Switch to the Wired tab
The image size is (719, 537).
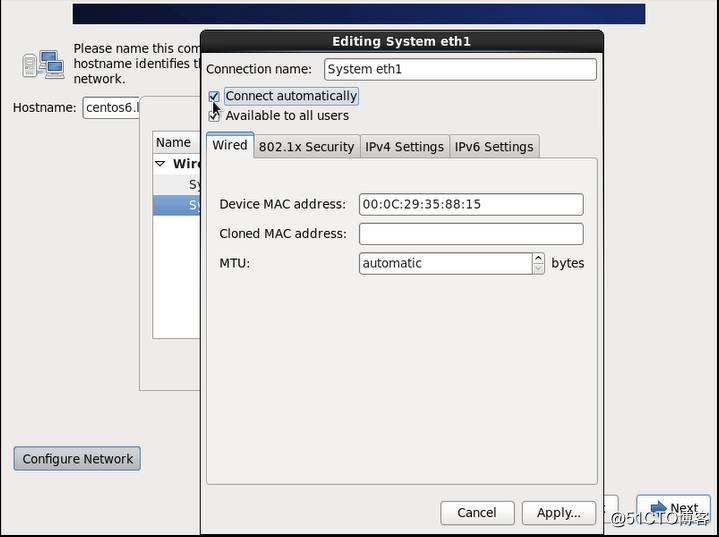pos(230,145)
